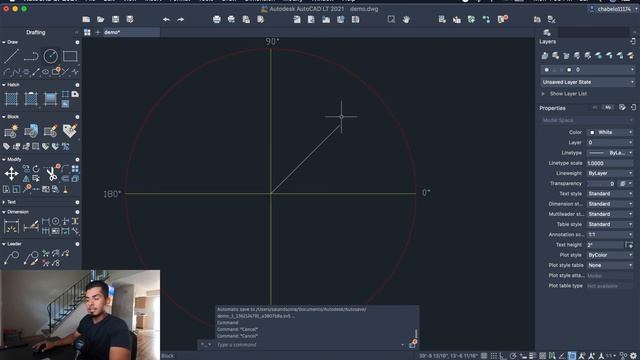Select the Multileader tool
Image resolution: width=640 pixels, height=360 pixels.
[x=11, y=258]
